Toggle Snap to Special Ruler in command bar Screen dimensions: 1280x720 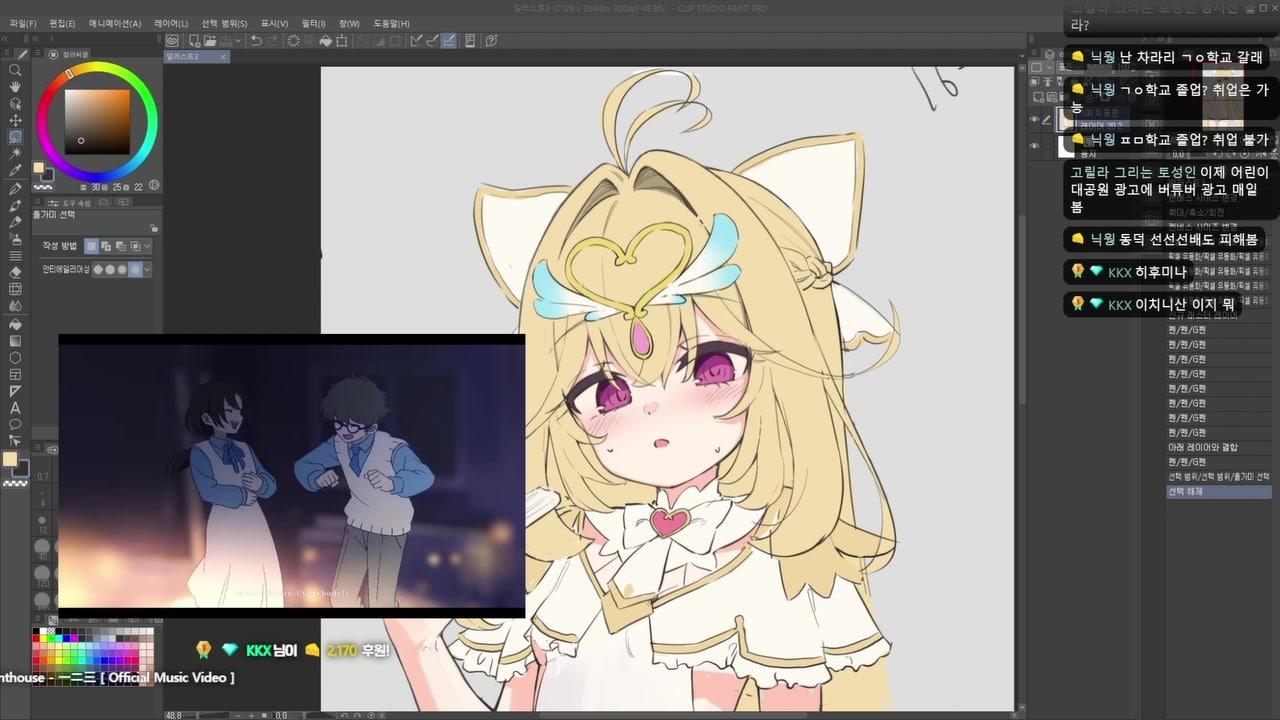point(431,41)
